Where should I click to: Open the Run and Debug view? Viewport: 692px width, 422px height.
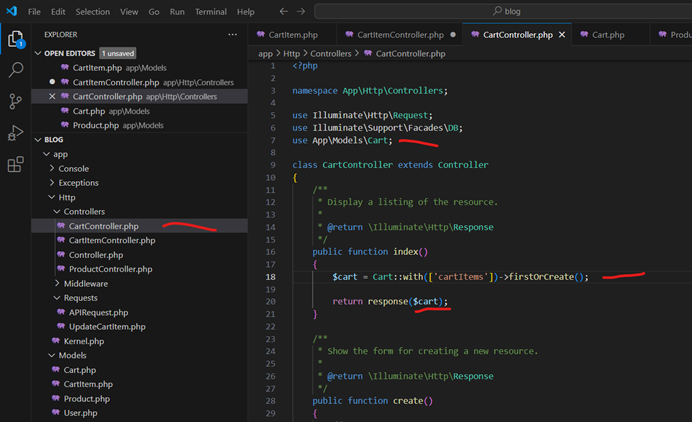[16, 133]
